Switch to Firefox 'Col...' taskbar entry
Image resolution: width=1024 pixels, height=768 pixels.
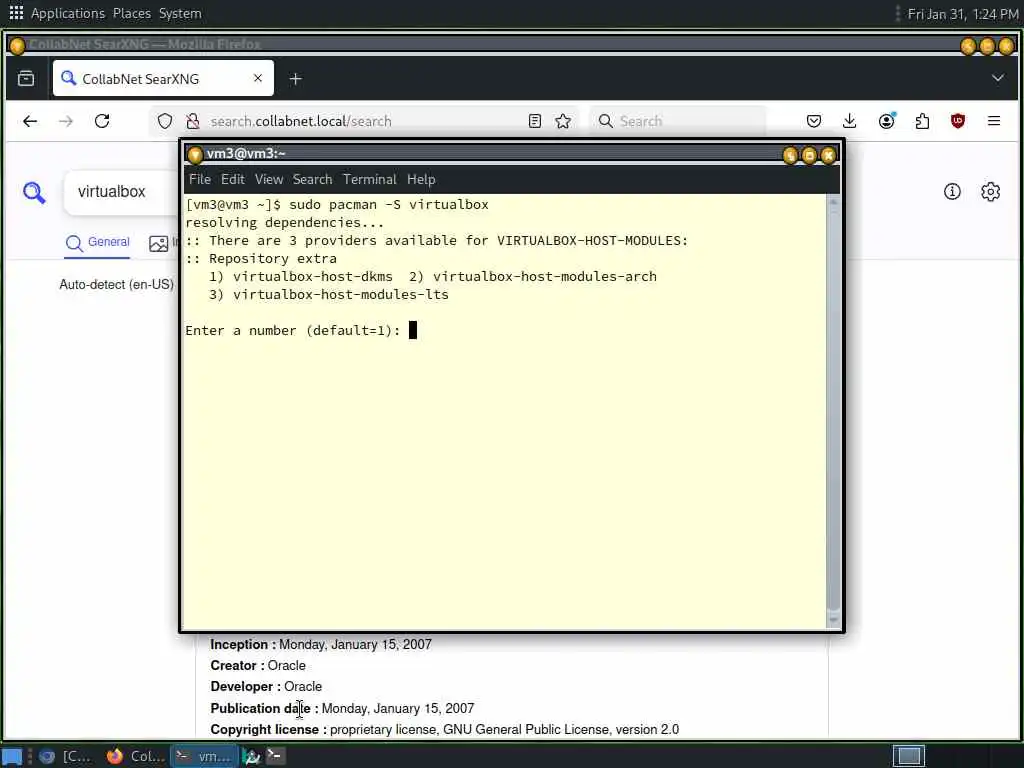pos(136,756)
